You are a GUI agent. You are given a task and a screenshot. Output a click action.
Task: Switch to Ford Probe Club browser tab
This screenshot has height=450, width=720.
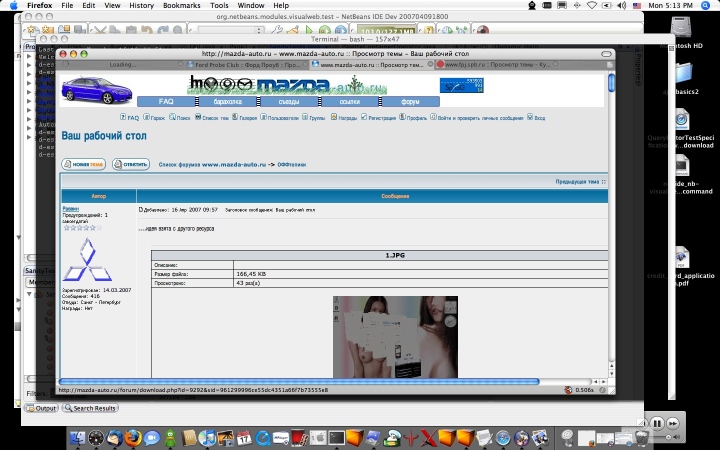248,65
